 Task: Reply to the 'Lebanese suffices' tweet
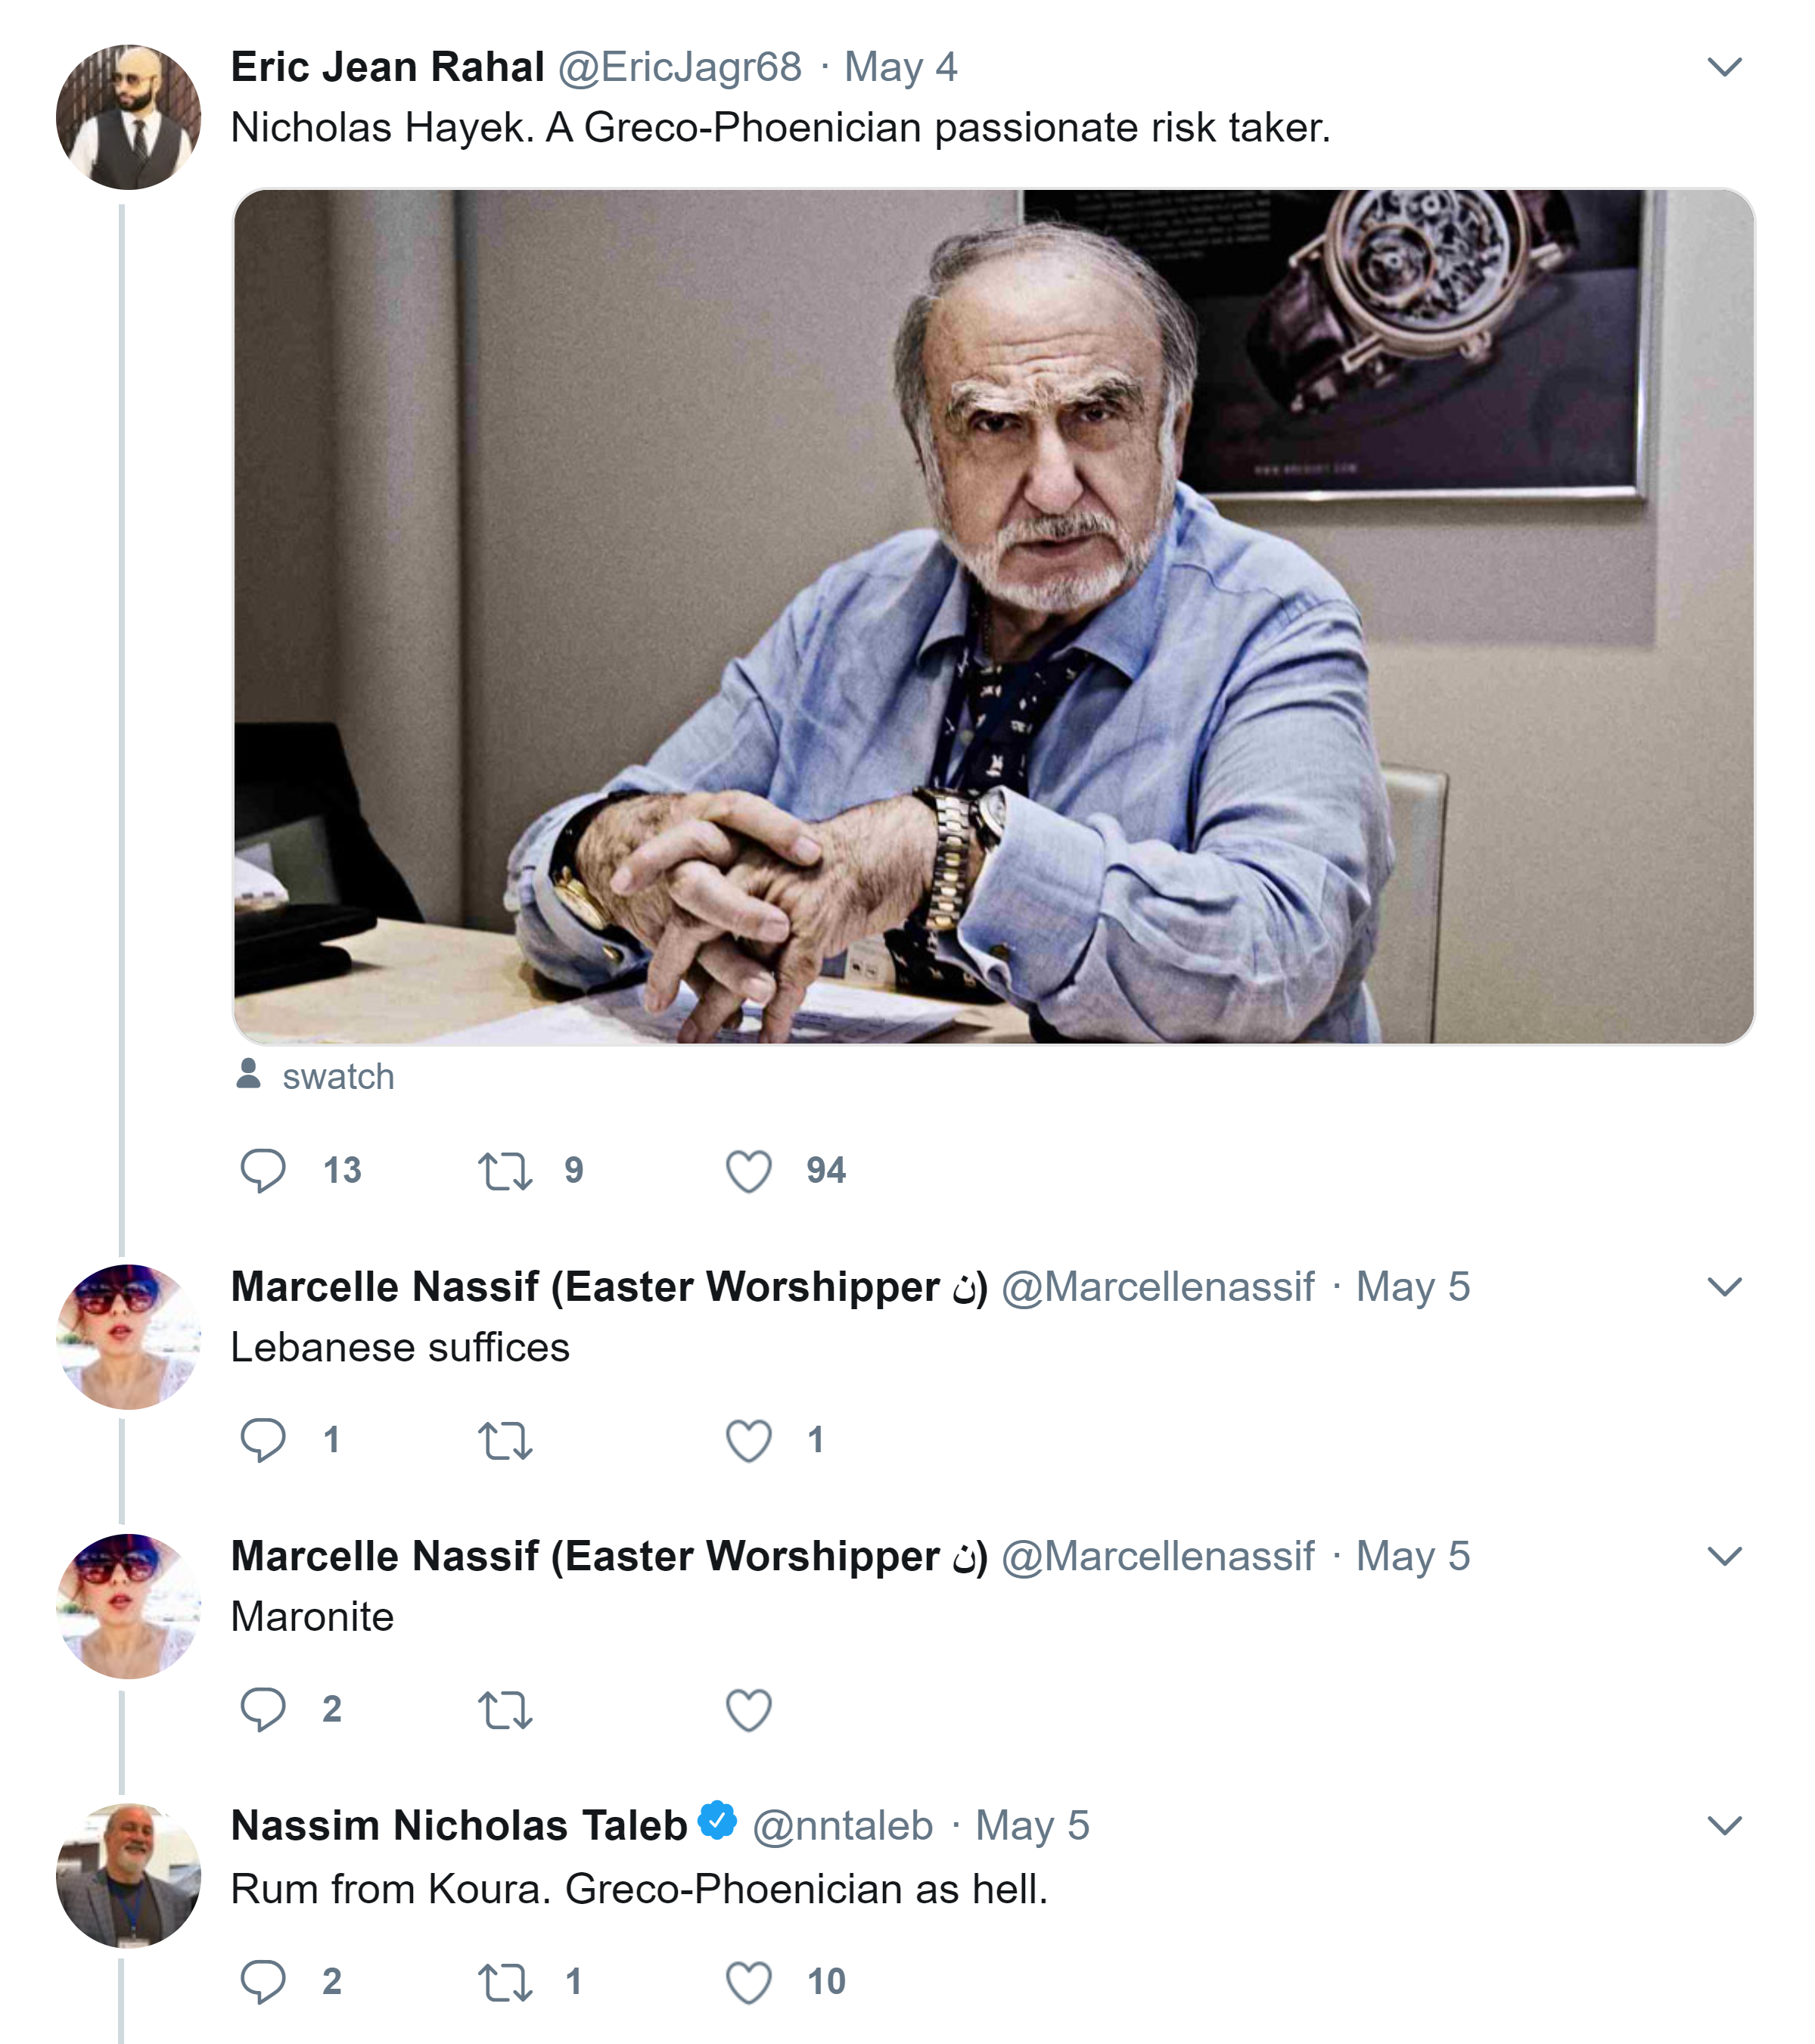(263, 1440)
